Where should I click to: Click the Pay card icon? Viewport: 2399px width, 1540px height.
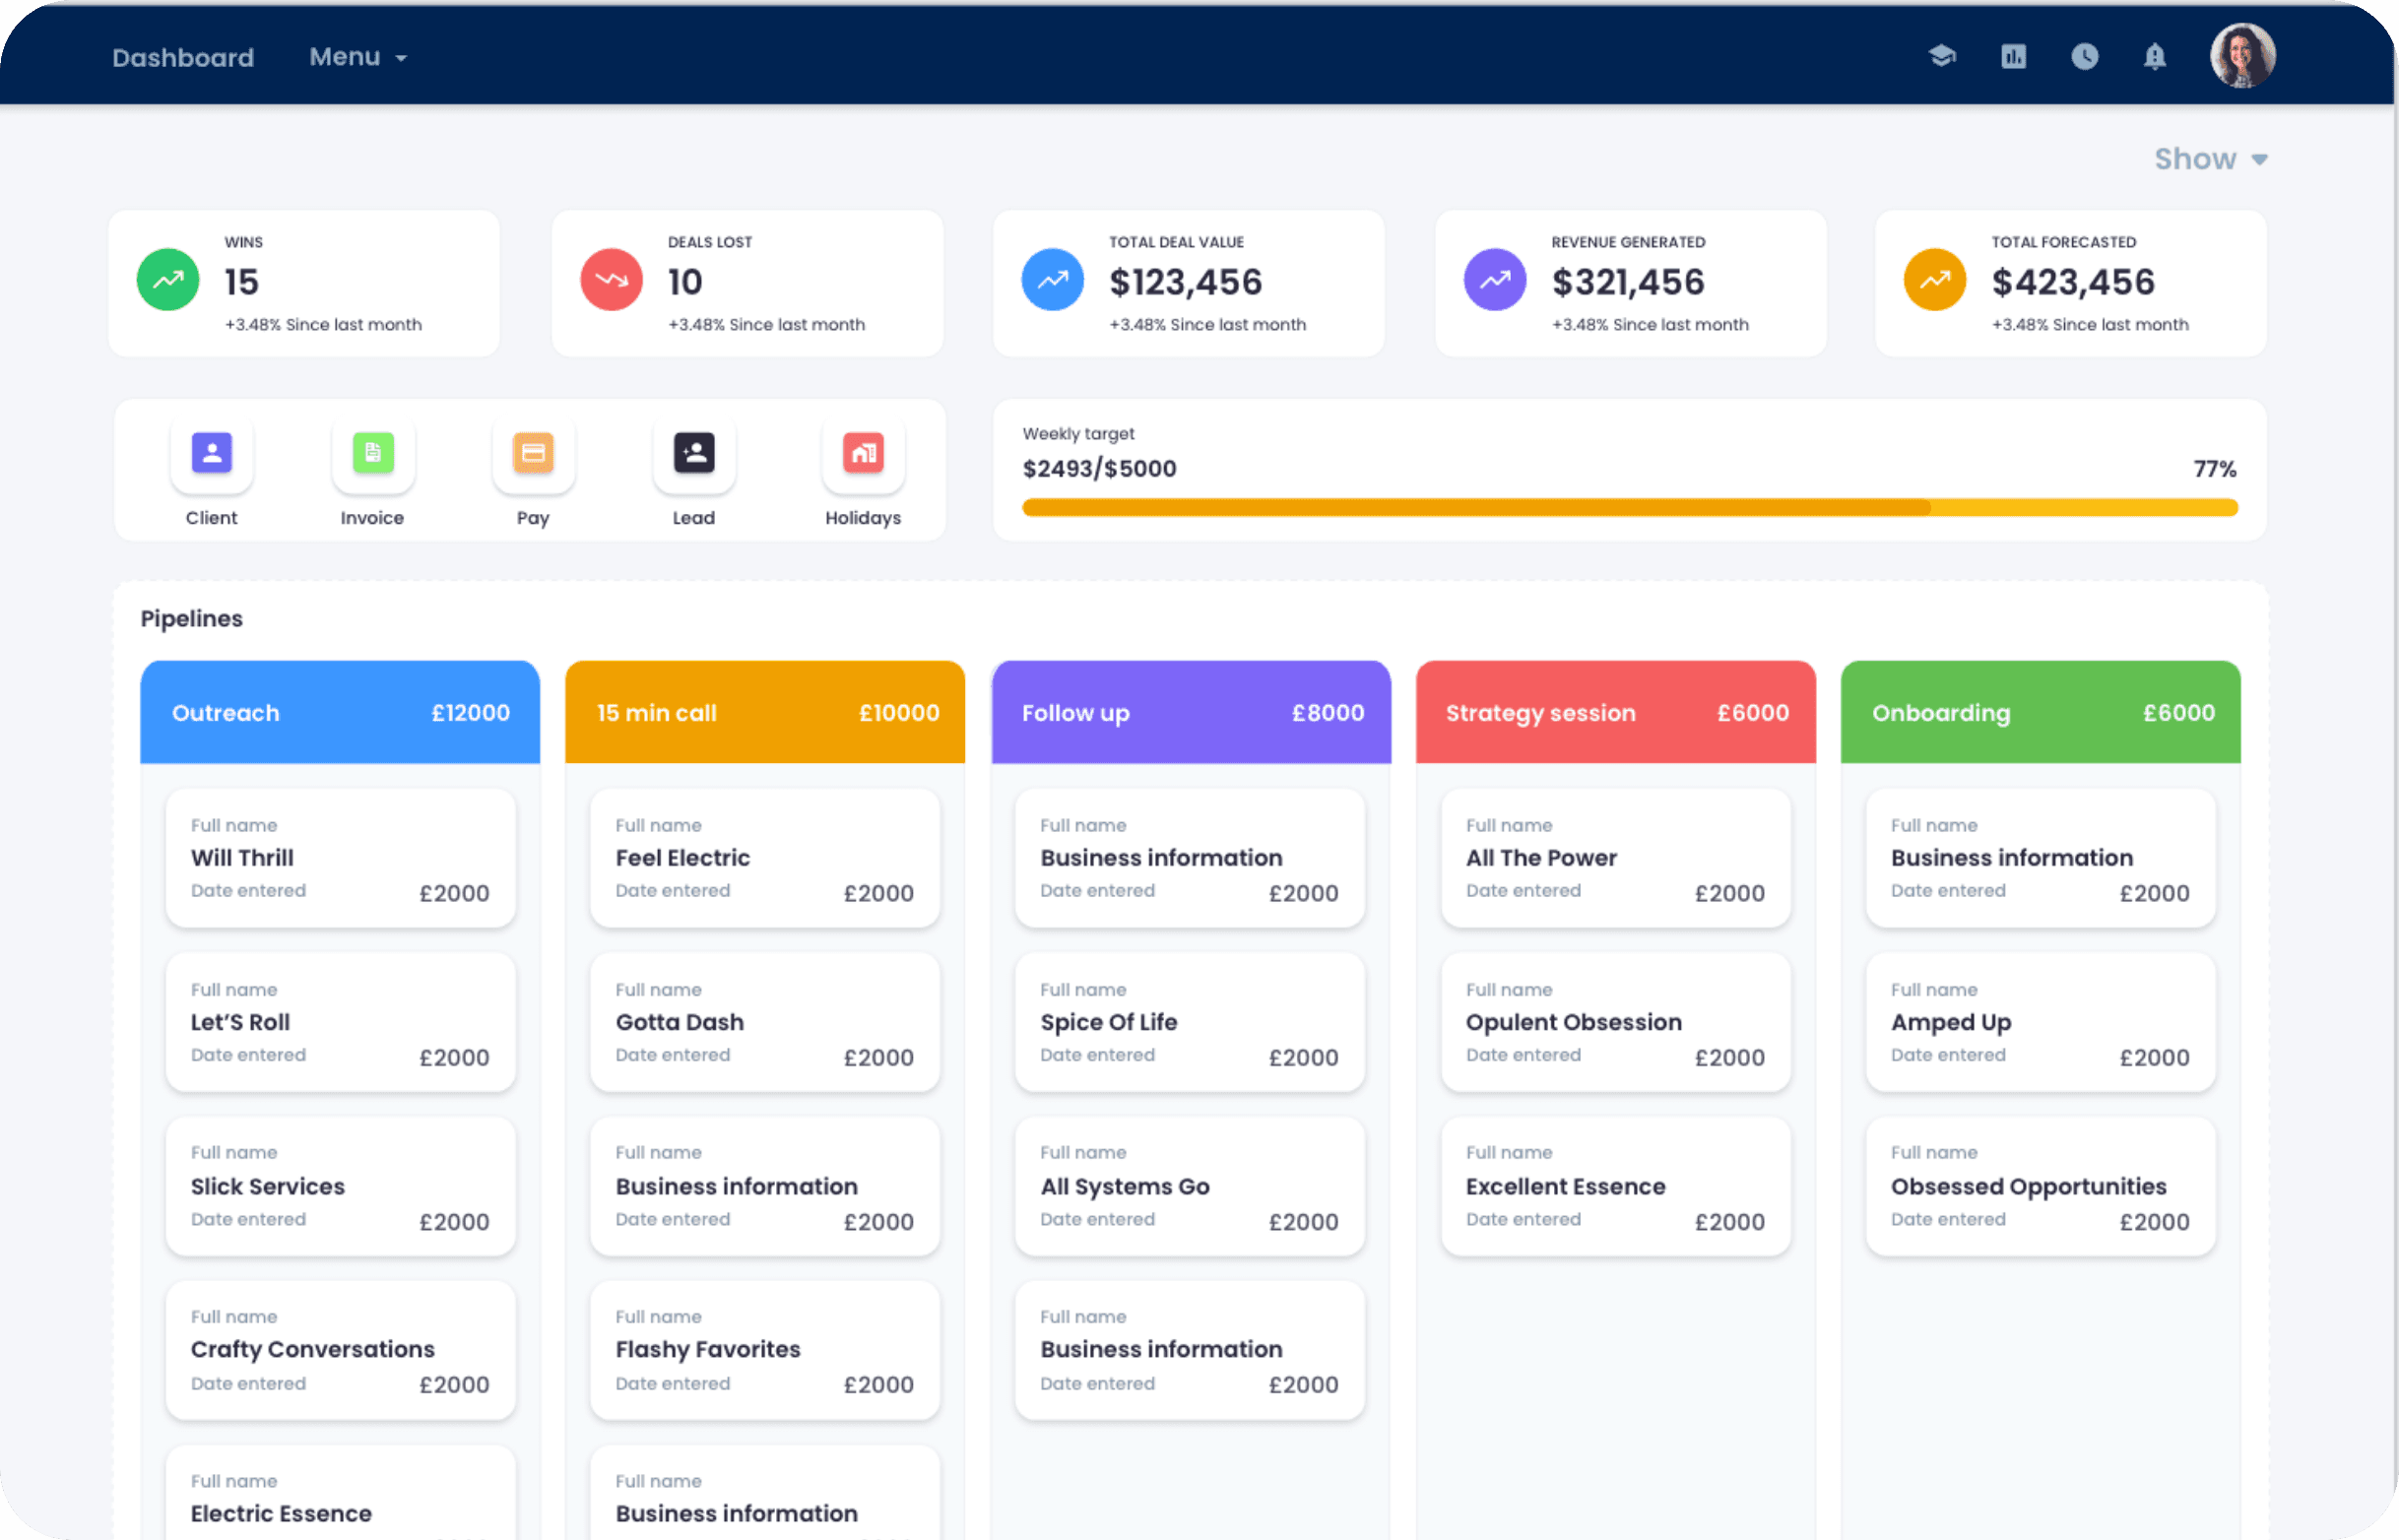(533, 453)
